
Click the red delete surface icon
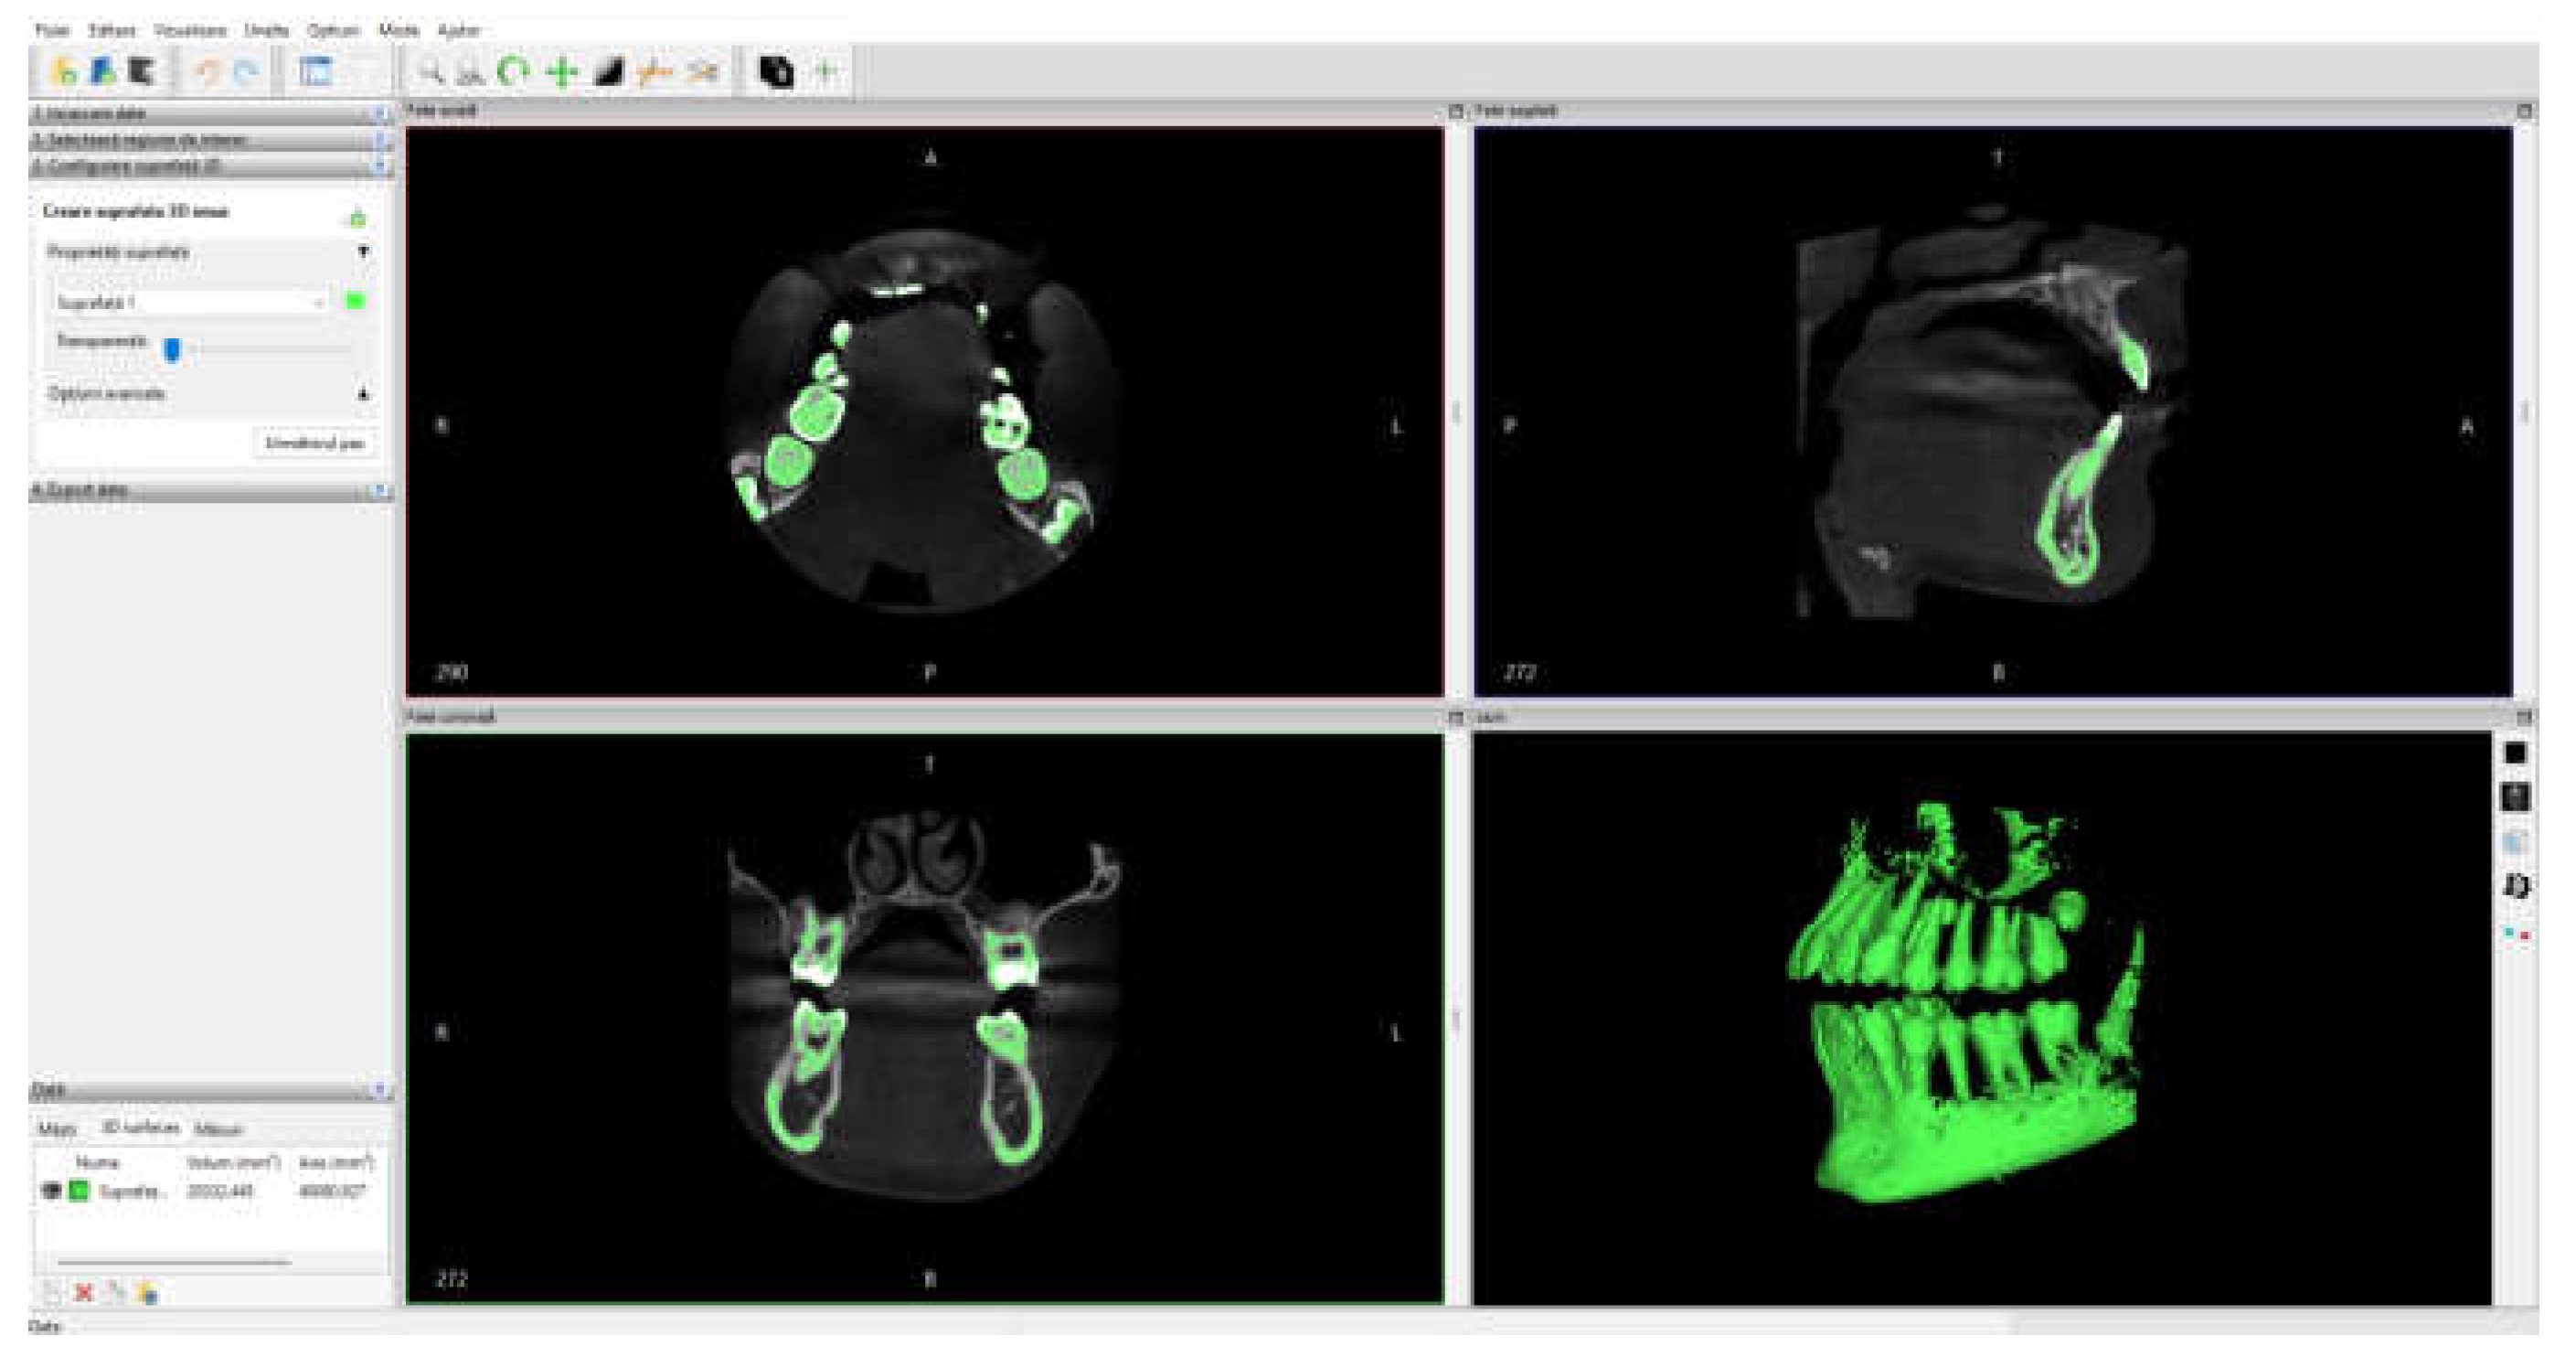click(x=85, y=1293)
